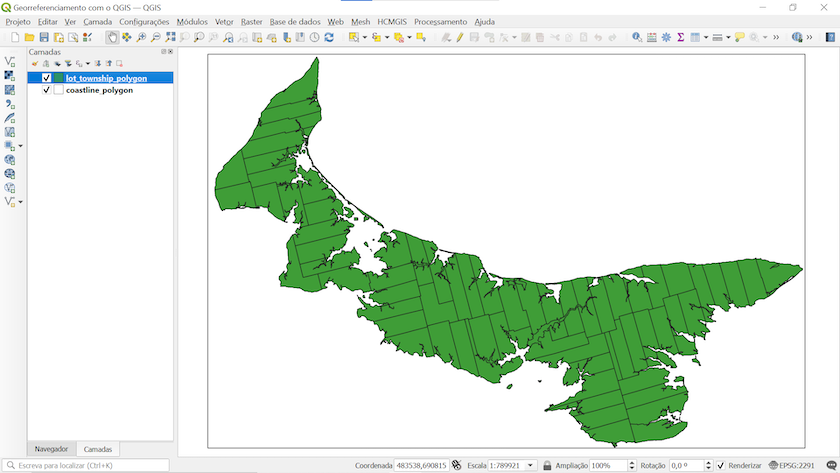Select the Pan Map hand tool
840x473 pixels.
(x=112, y=37)
